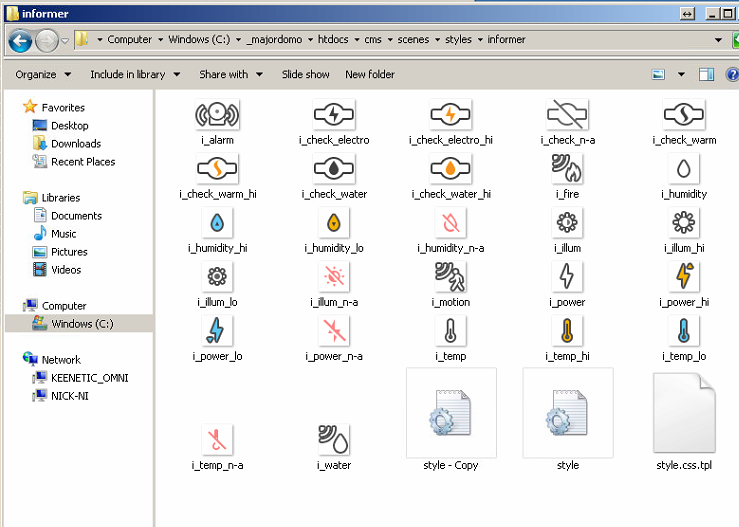Expand the Include in library menu

click(x=134, y=74)
